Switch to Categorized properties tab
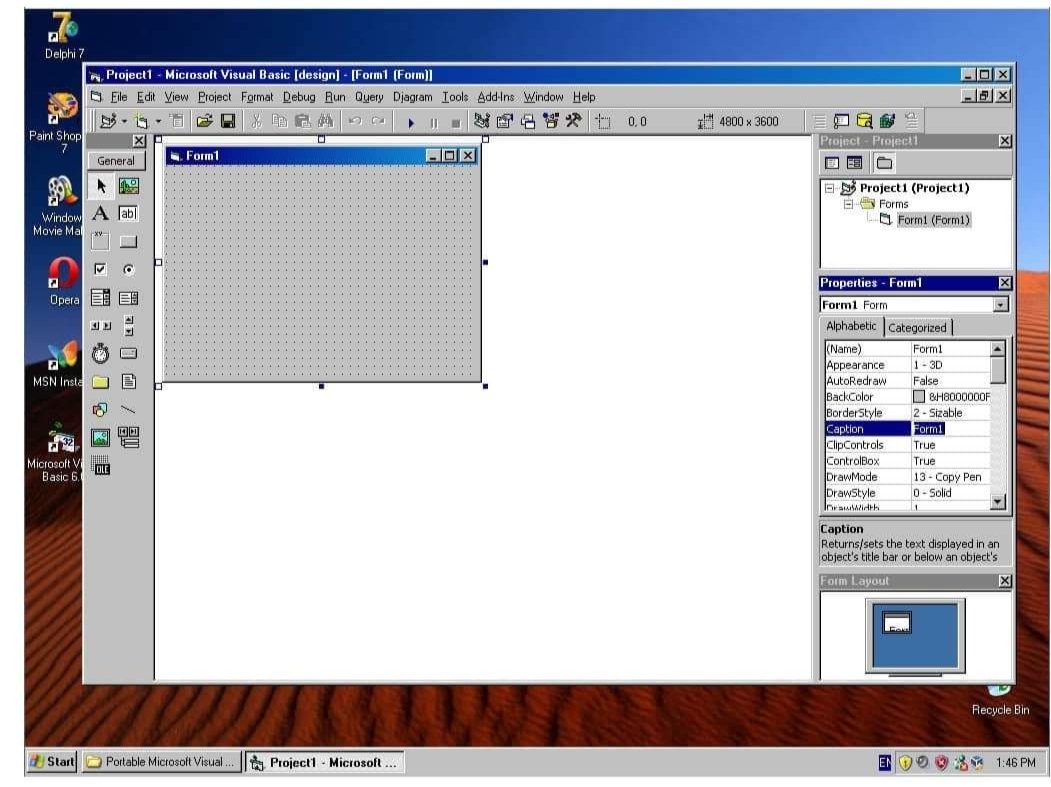The height and width of the screenshot is (787, 1051). tap(917, 328)
